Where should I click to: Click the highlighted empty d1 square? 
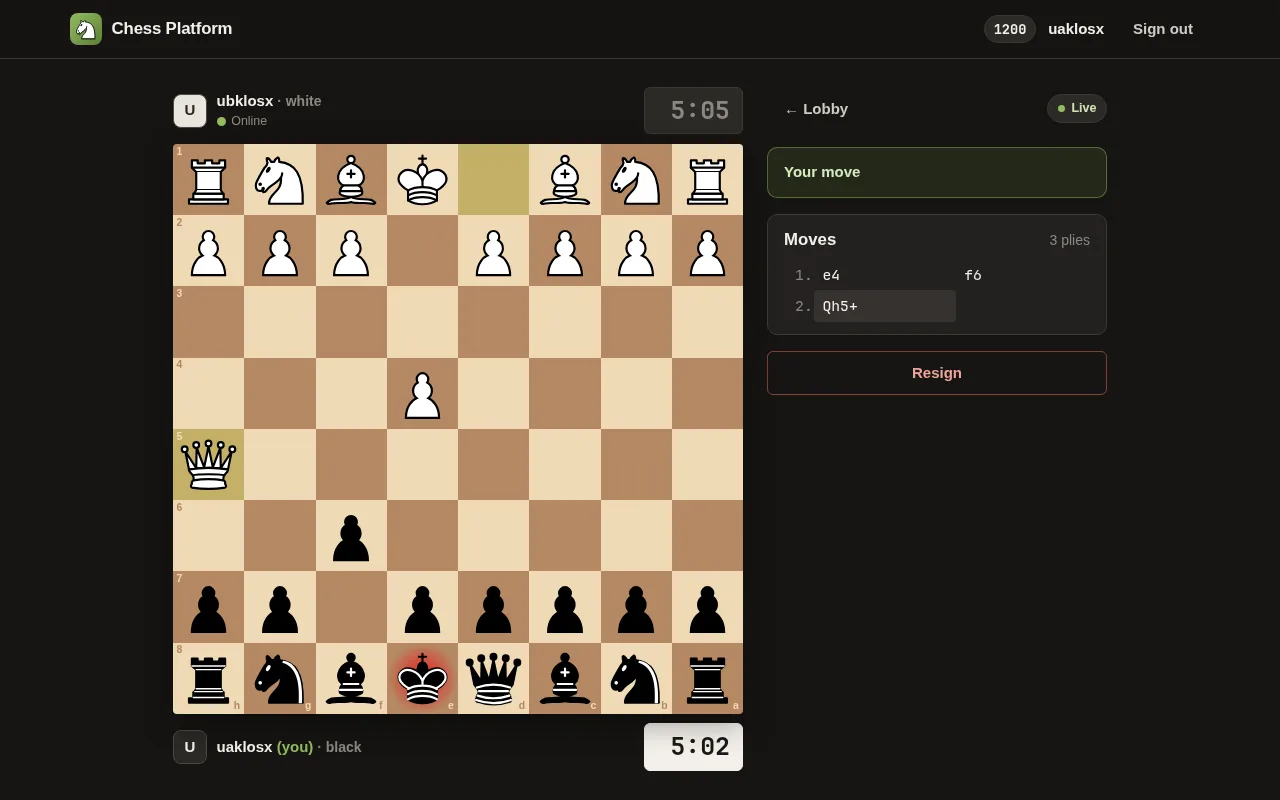pos(493,180)
